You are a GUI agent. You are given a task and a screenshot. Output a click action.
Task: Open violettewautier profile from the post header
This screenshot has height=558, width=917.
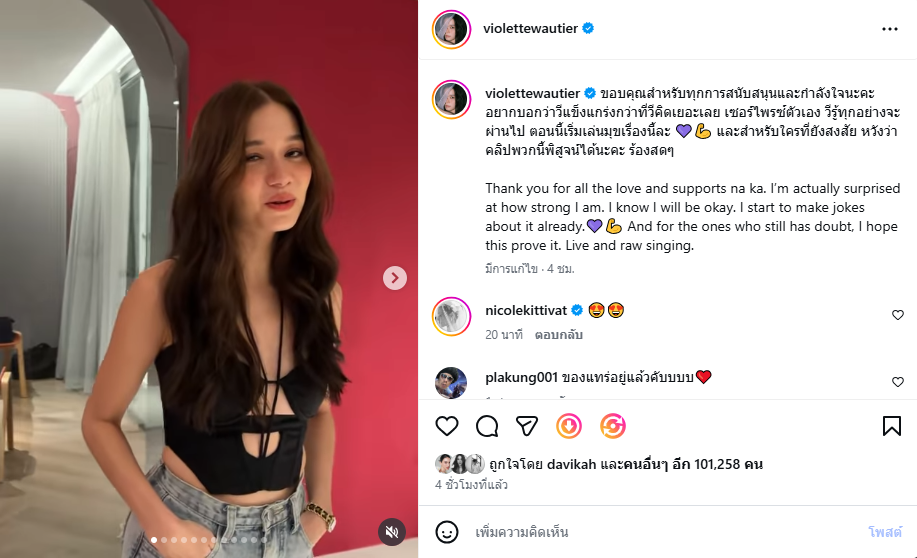(531, 29)
